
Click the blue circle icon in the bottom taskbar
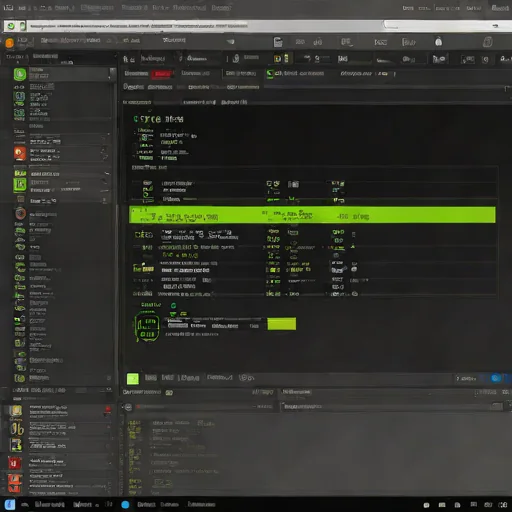coord(125,505)
